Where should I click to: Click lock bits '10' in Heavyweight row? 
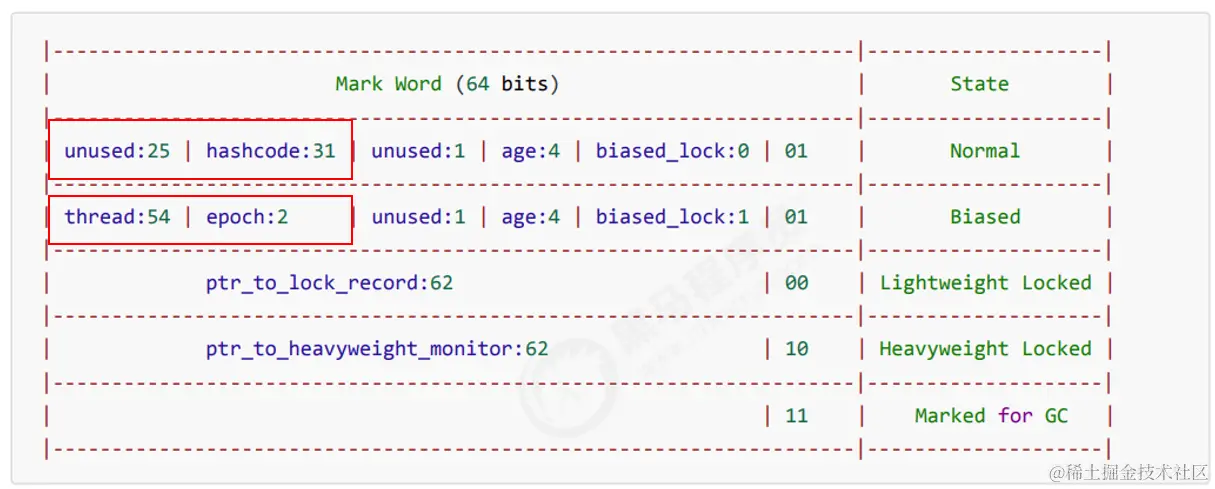(796, 349)
